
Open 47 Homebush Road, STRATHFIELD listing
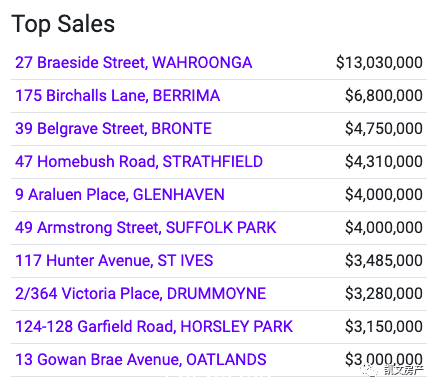tap(139, 162)
